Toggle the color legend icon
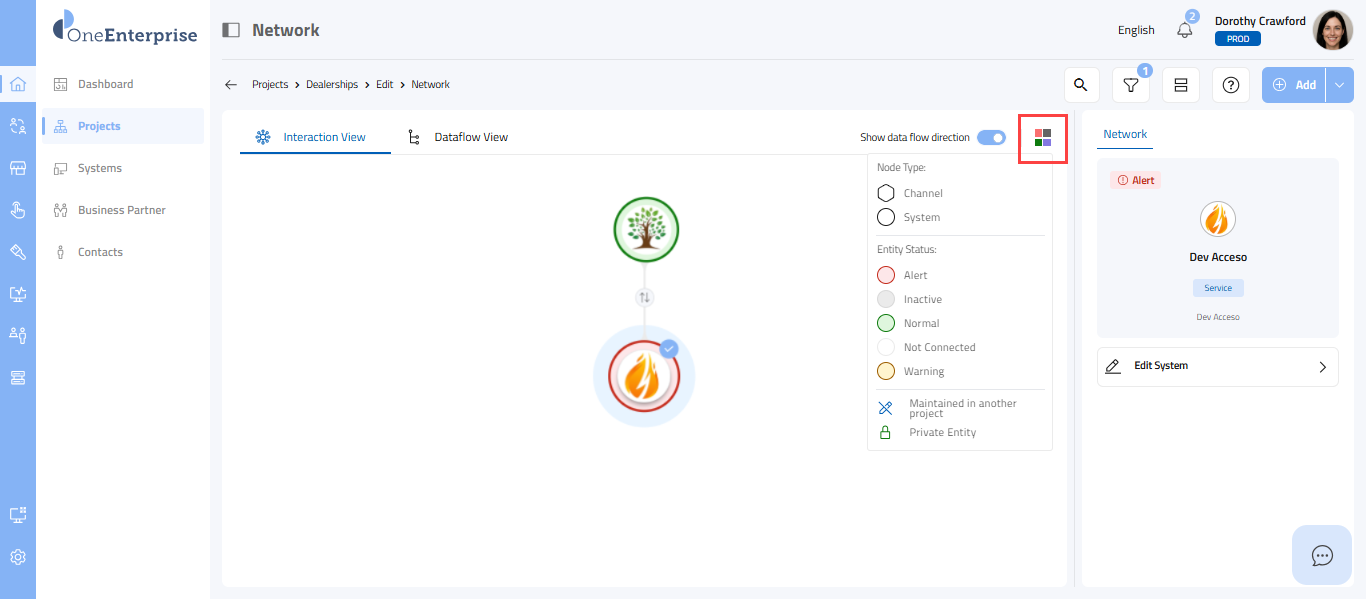 point(1043,138)
